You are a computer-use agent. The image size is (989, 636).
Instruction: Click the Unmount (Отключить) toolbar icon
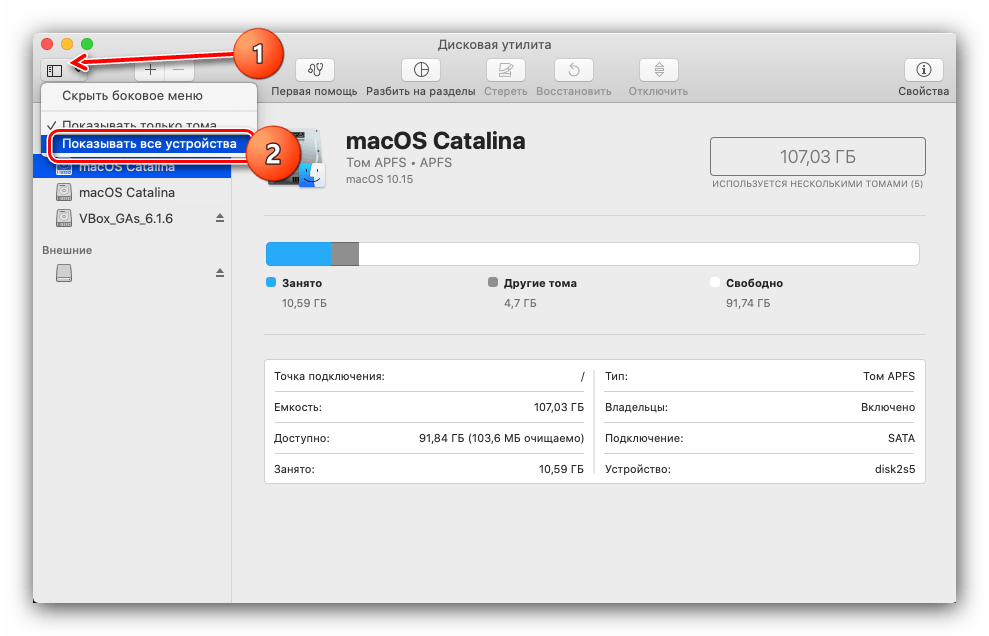[x=658, y=69]
